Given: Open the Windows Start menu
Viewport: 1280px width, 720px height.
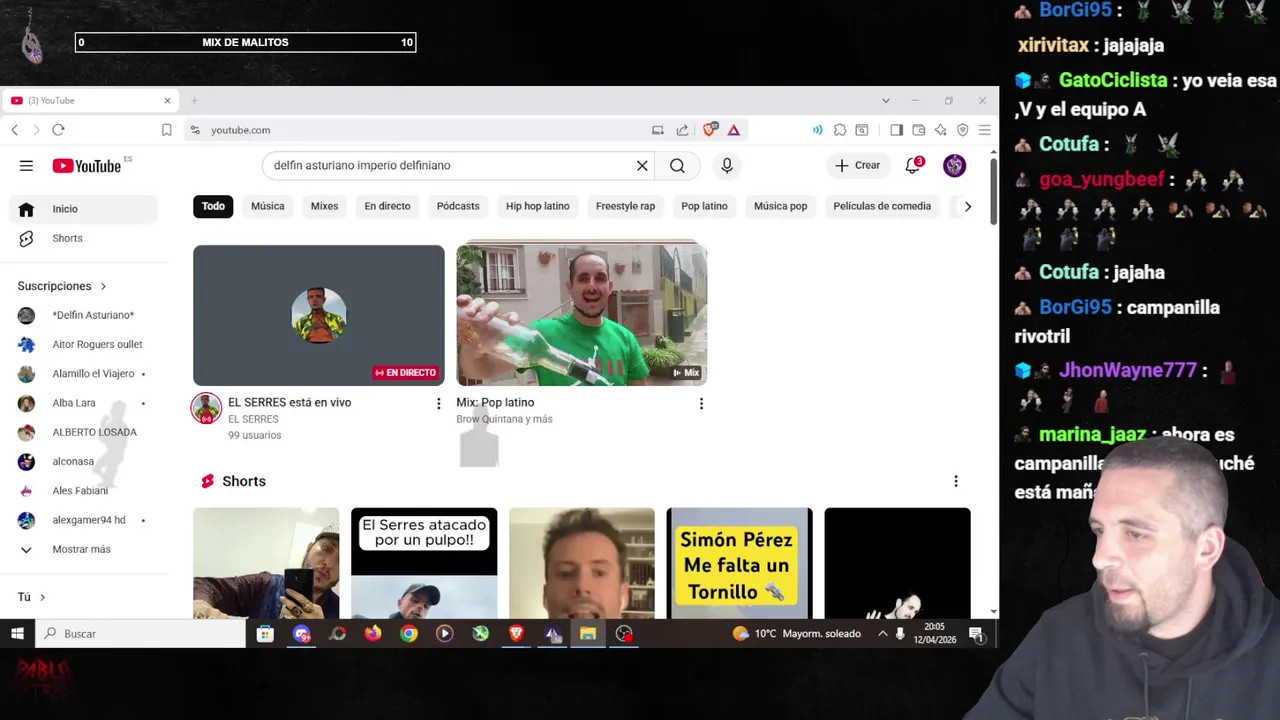Looking at the screenshot, I should (x=17, y=634).
